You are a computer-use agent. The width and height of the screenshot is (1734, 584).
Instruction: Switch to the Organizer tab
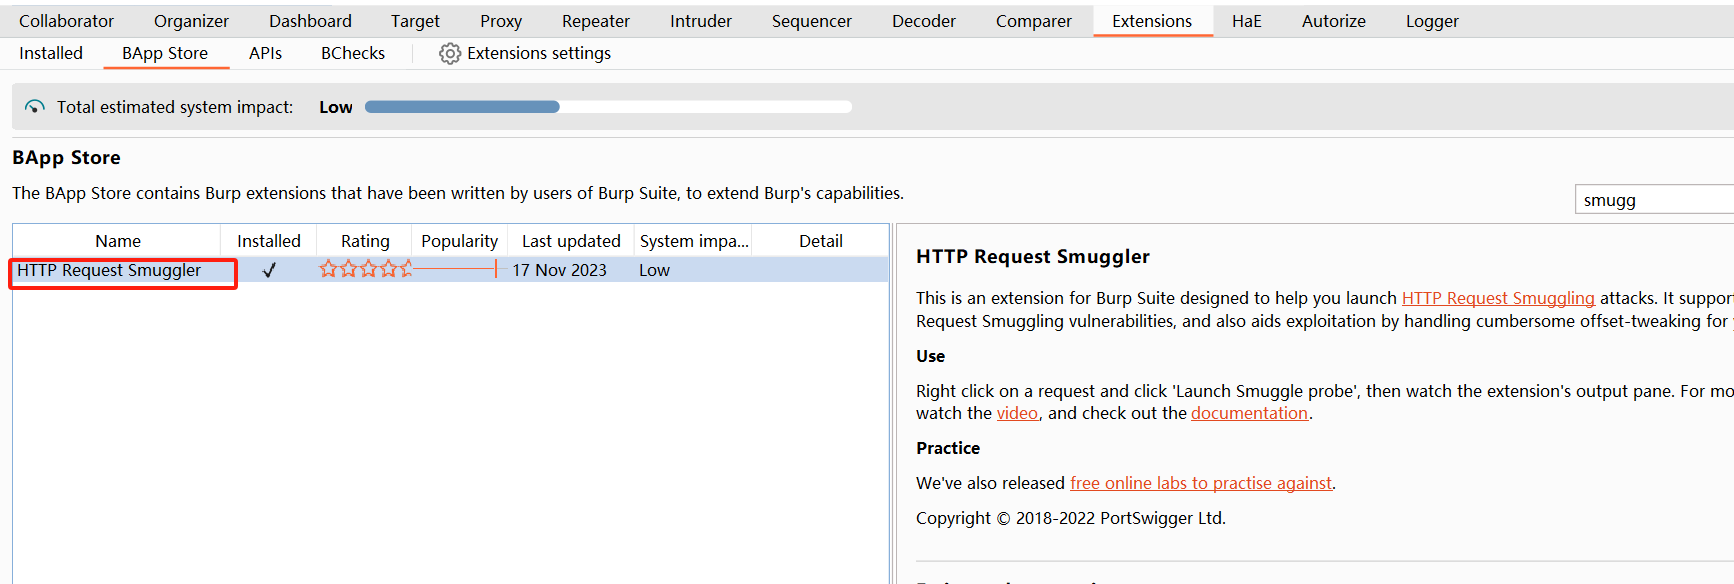[x=191, y=21]
